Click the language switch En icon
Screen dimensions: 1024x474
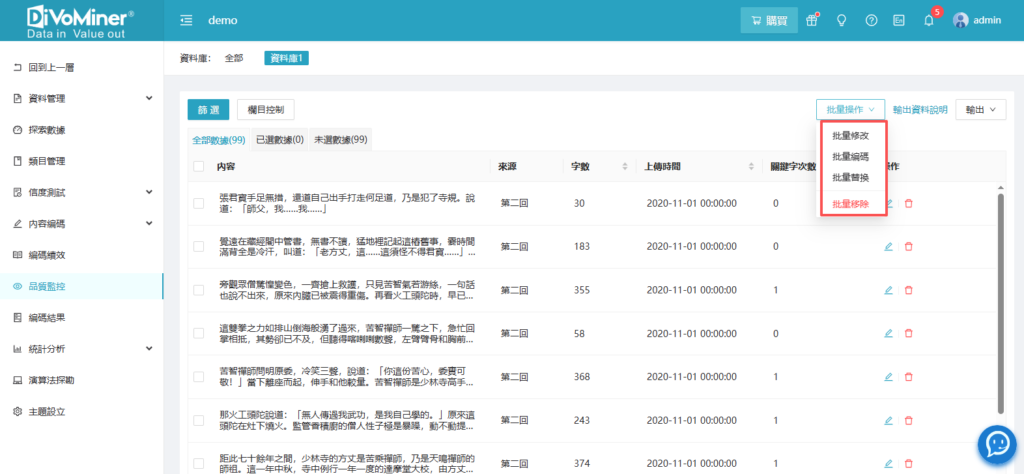point(899,20)
